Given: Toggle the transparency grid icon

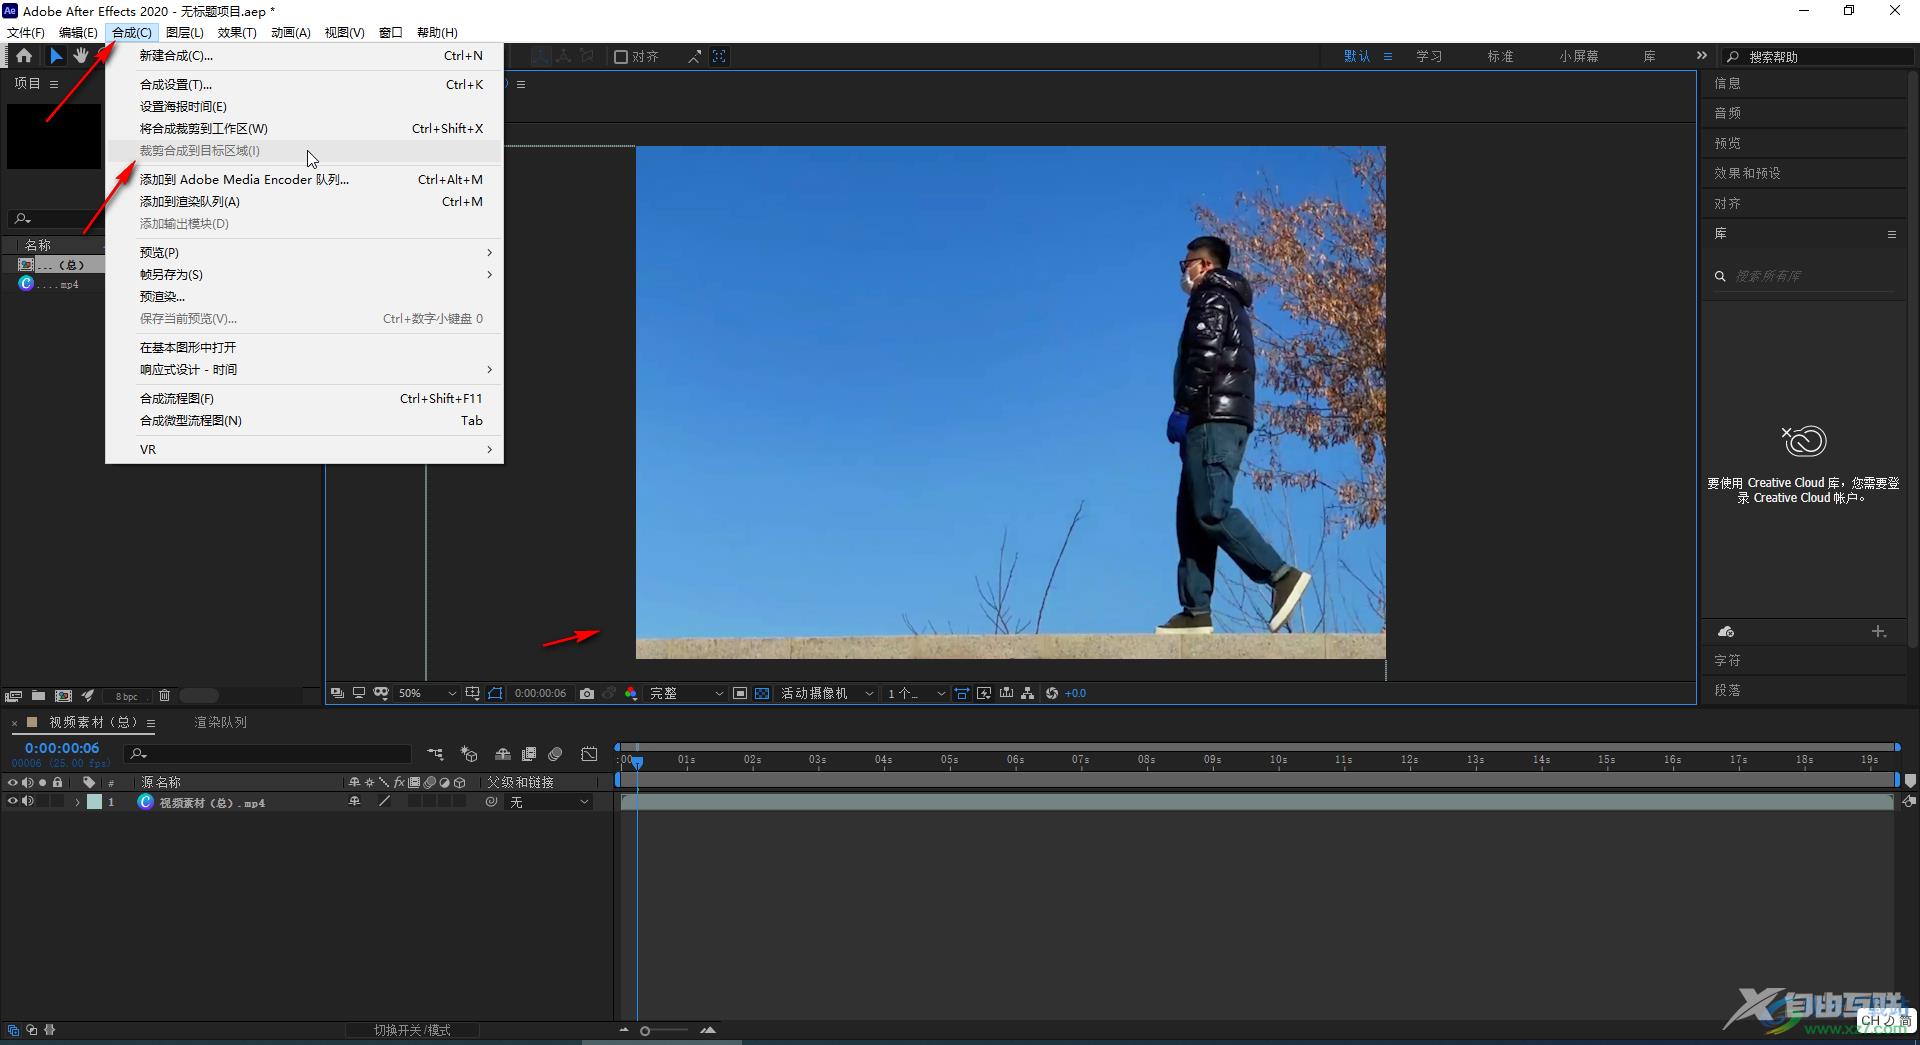Looking at the screenshot, I should click(x=762, y=693).
